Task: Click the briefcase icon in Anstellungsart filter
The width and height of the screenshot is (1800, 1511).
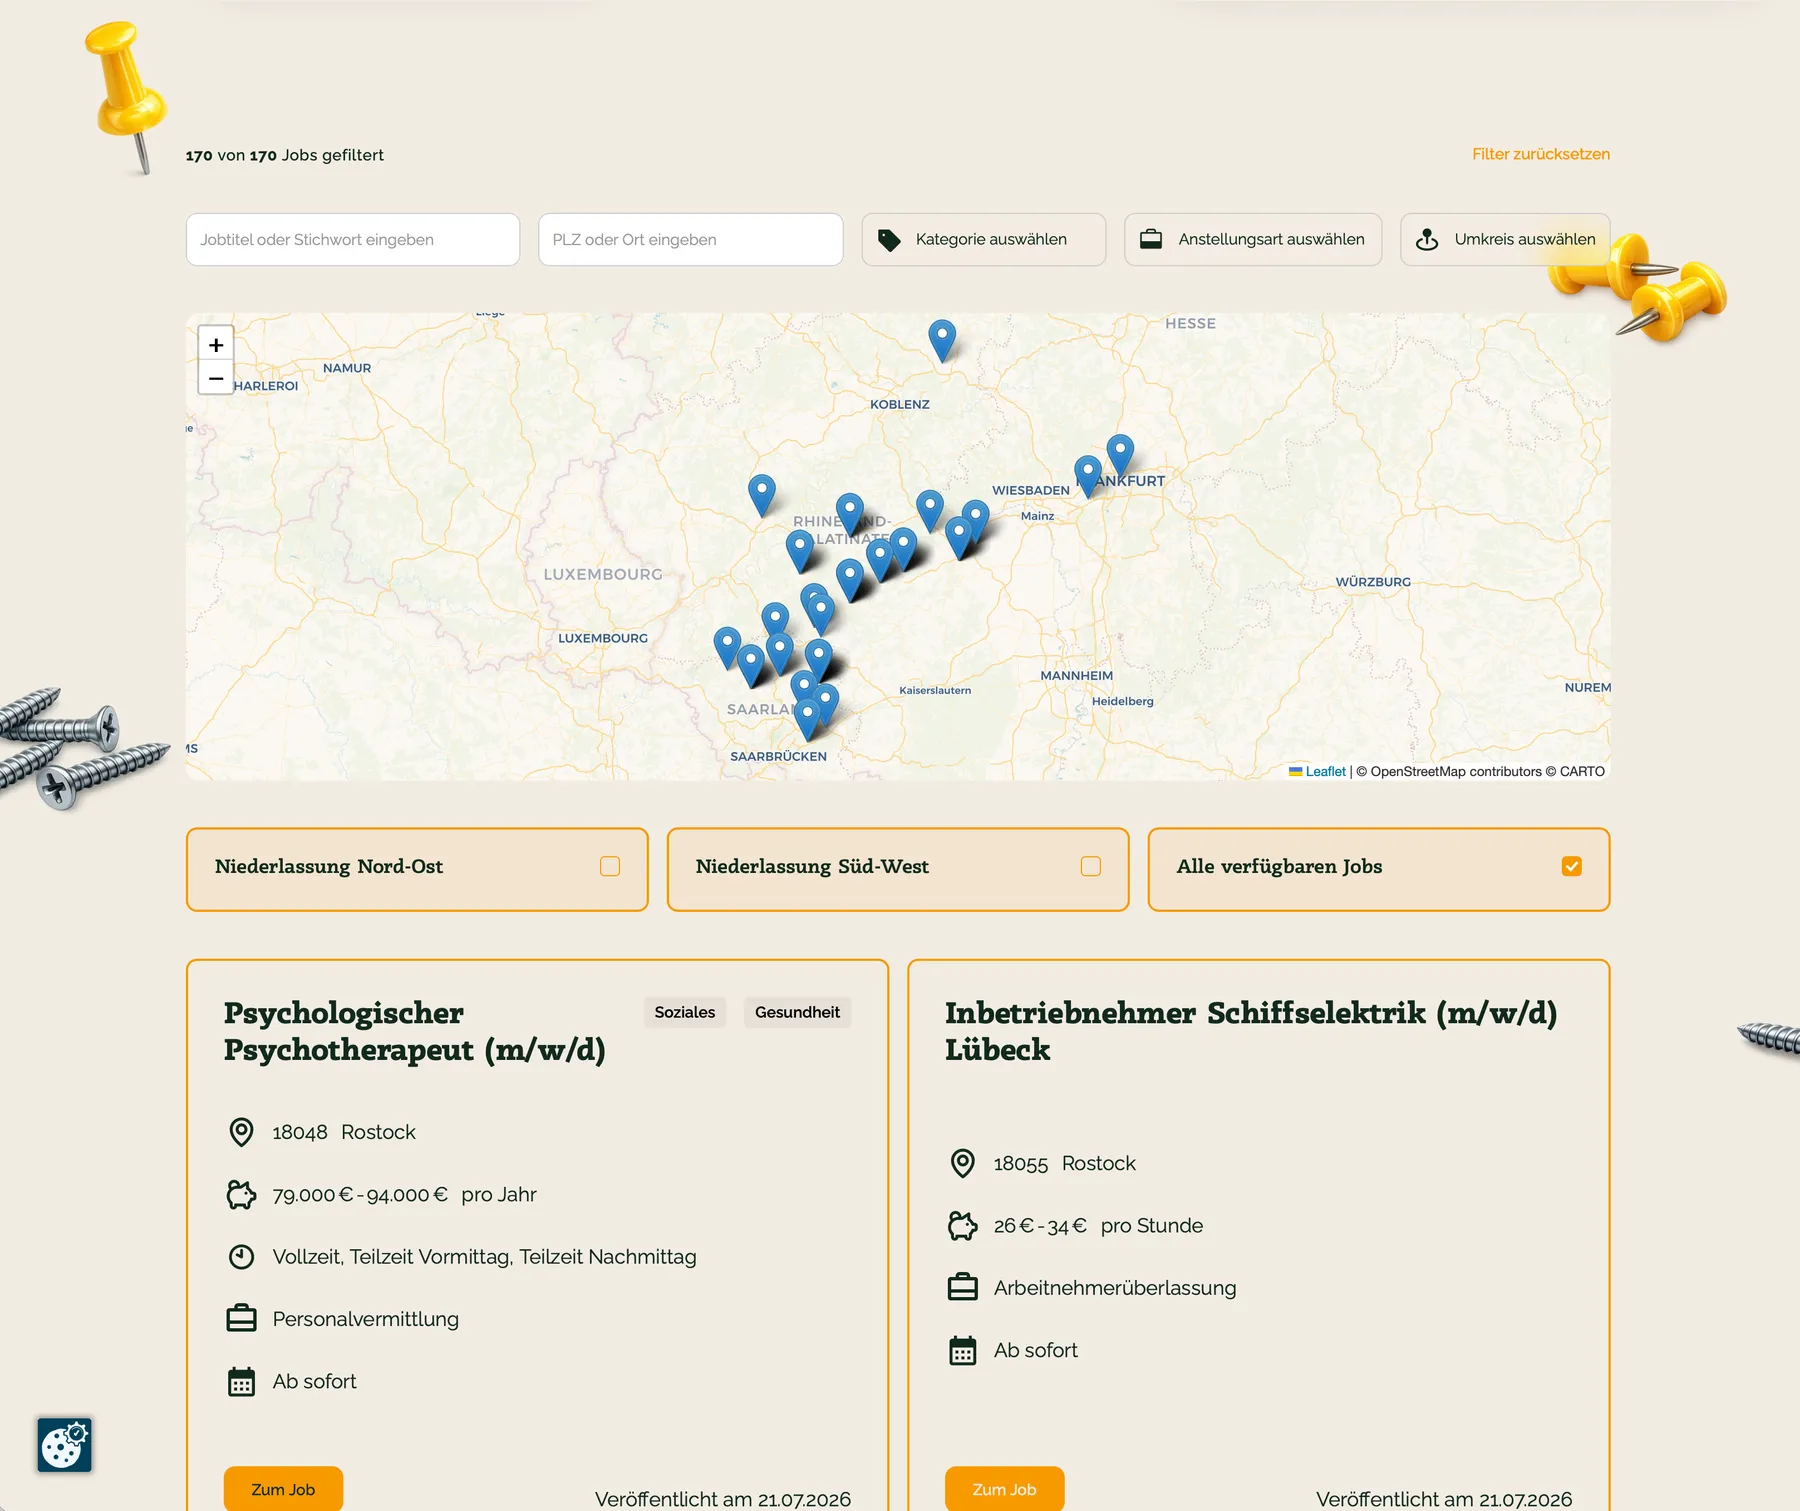Action: tap(1151, 240)
